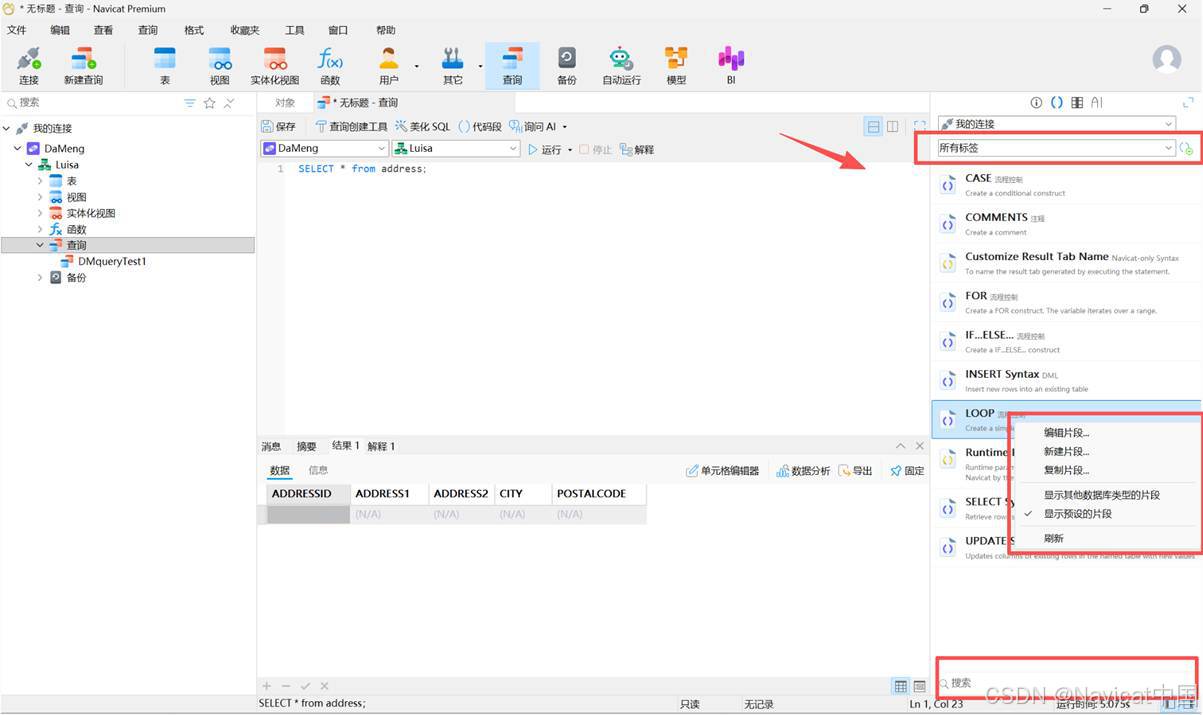Screen dimensions: 1203x715
Task: Open 单元格编辑器 cell editor
Action: (x=722, y=470)
